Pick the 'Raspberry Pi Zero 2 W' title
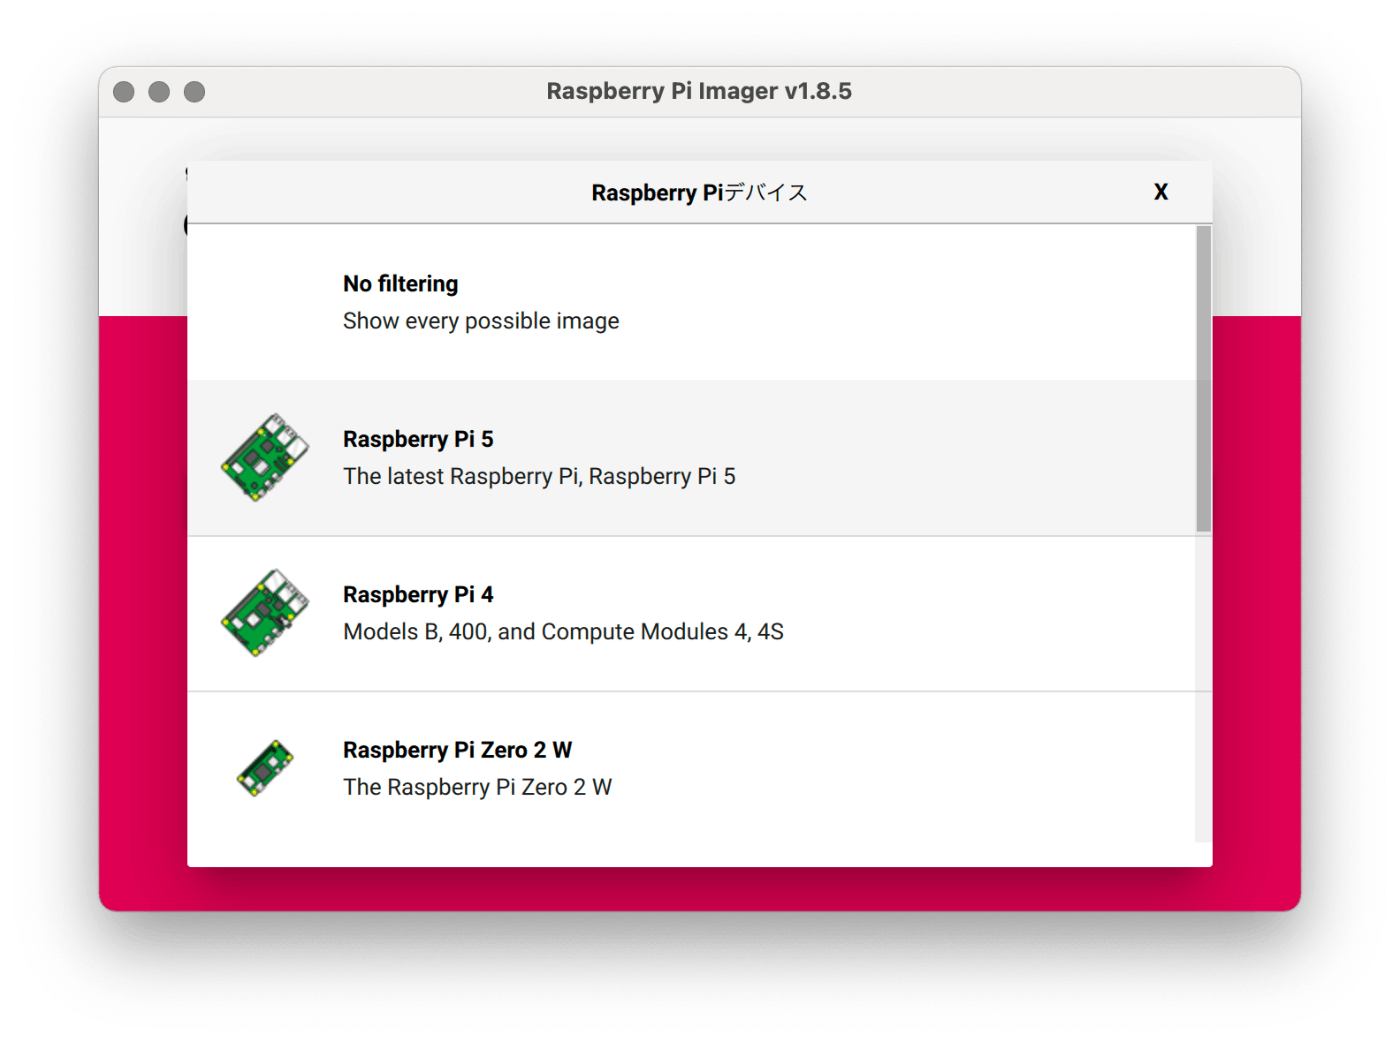The width and height of the screenshot is (1400, 1042). (457, 750)
